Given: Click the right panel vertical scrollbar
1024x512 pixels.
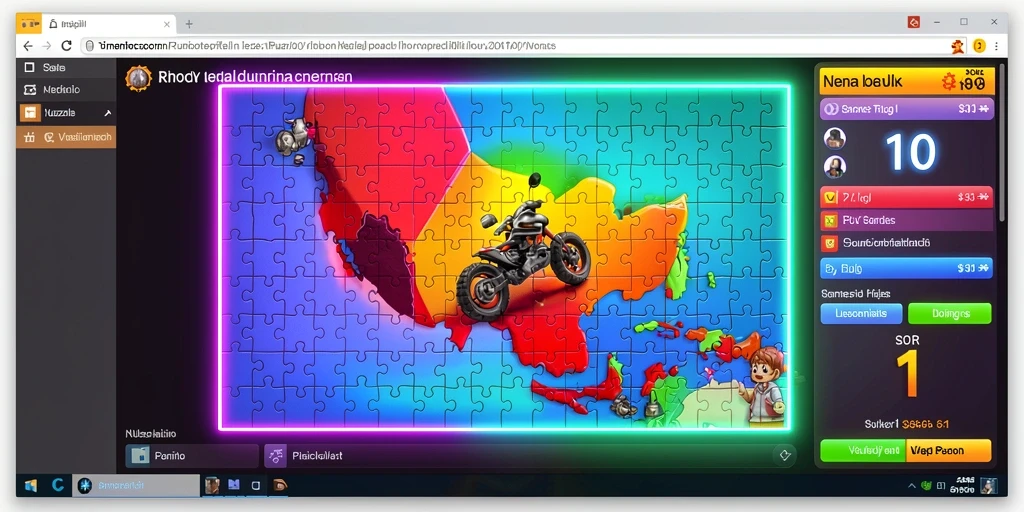Looking at the screenshot, I should click(x=1002, y=144).
